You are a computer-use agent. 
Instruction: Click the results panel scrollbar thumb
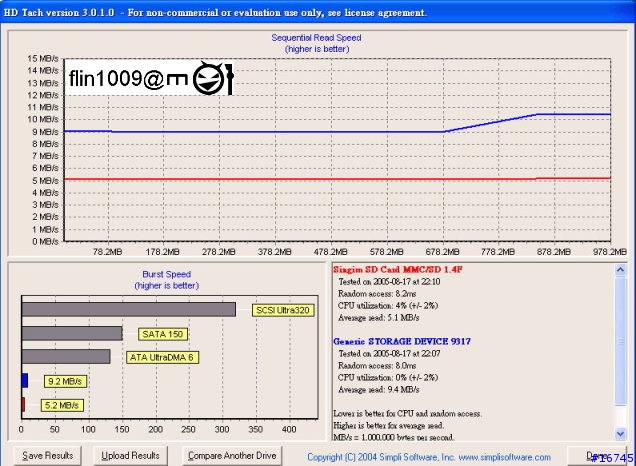click(620, 341)
